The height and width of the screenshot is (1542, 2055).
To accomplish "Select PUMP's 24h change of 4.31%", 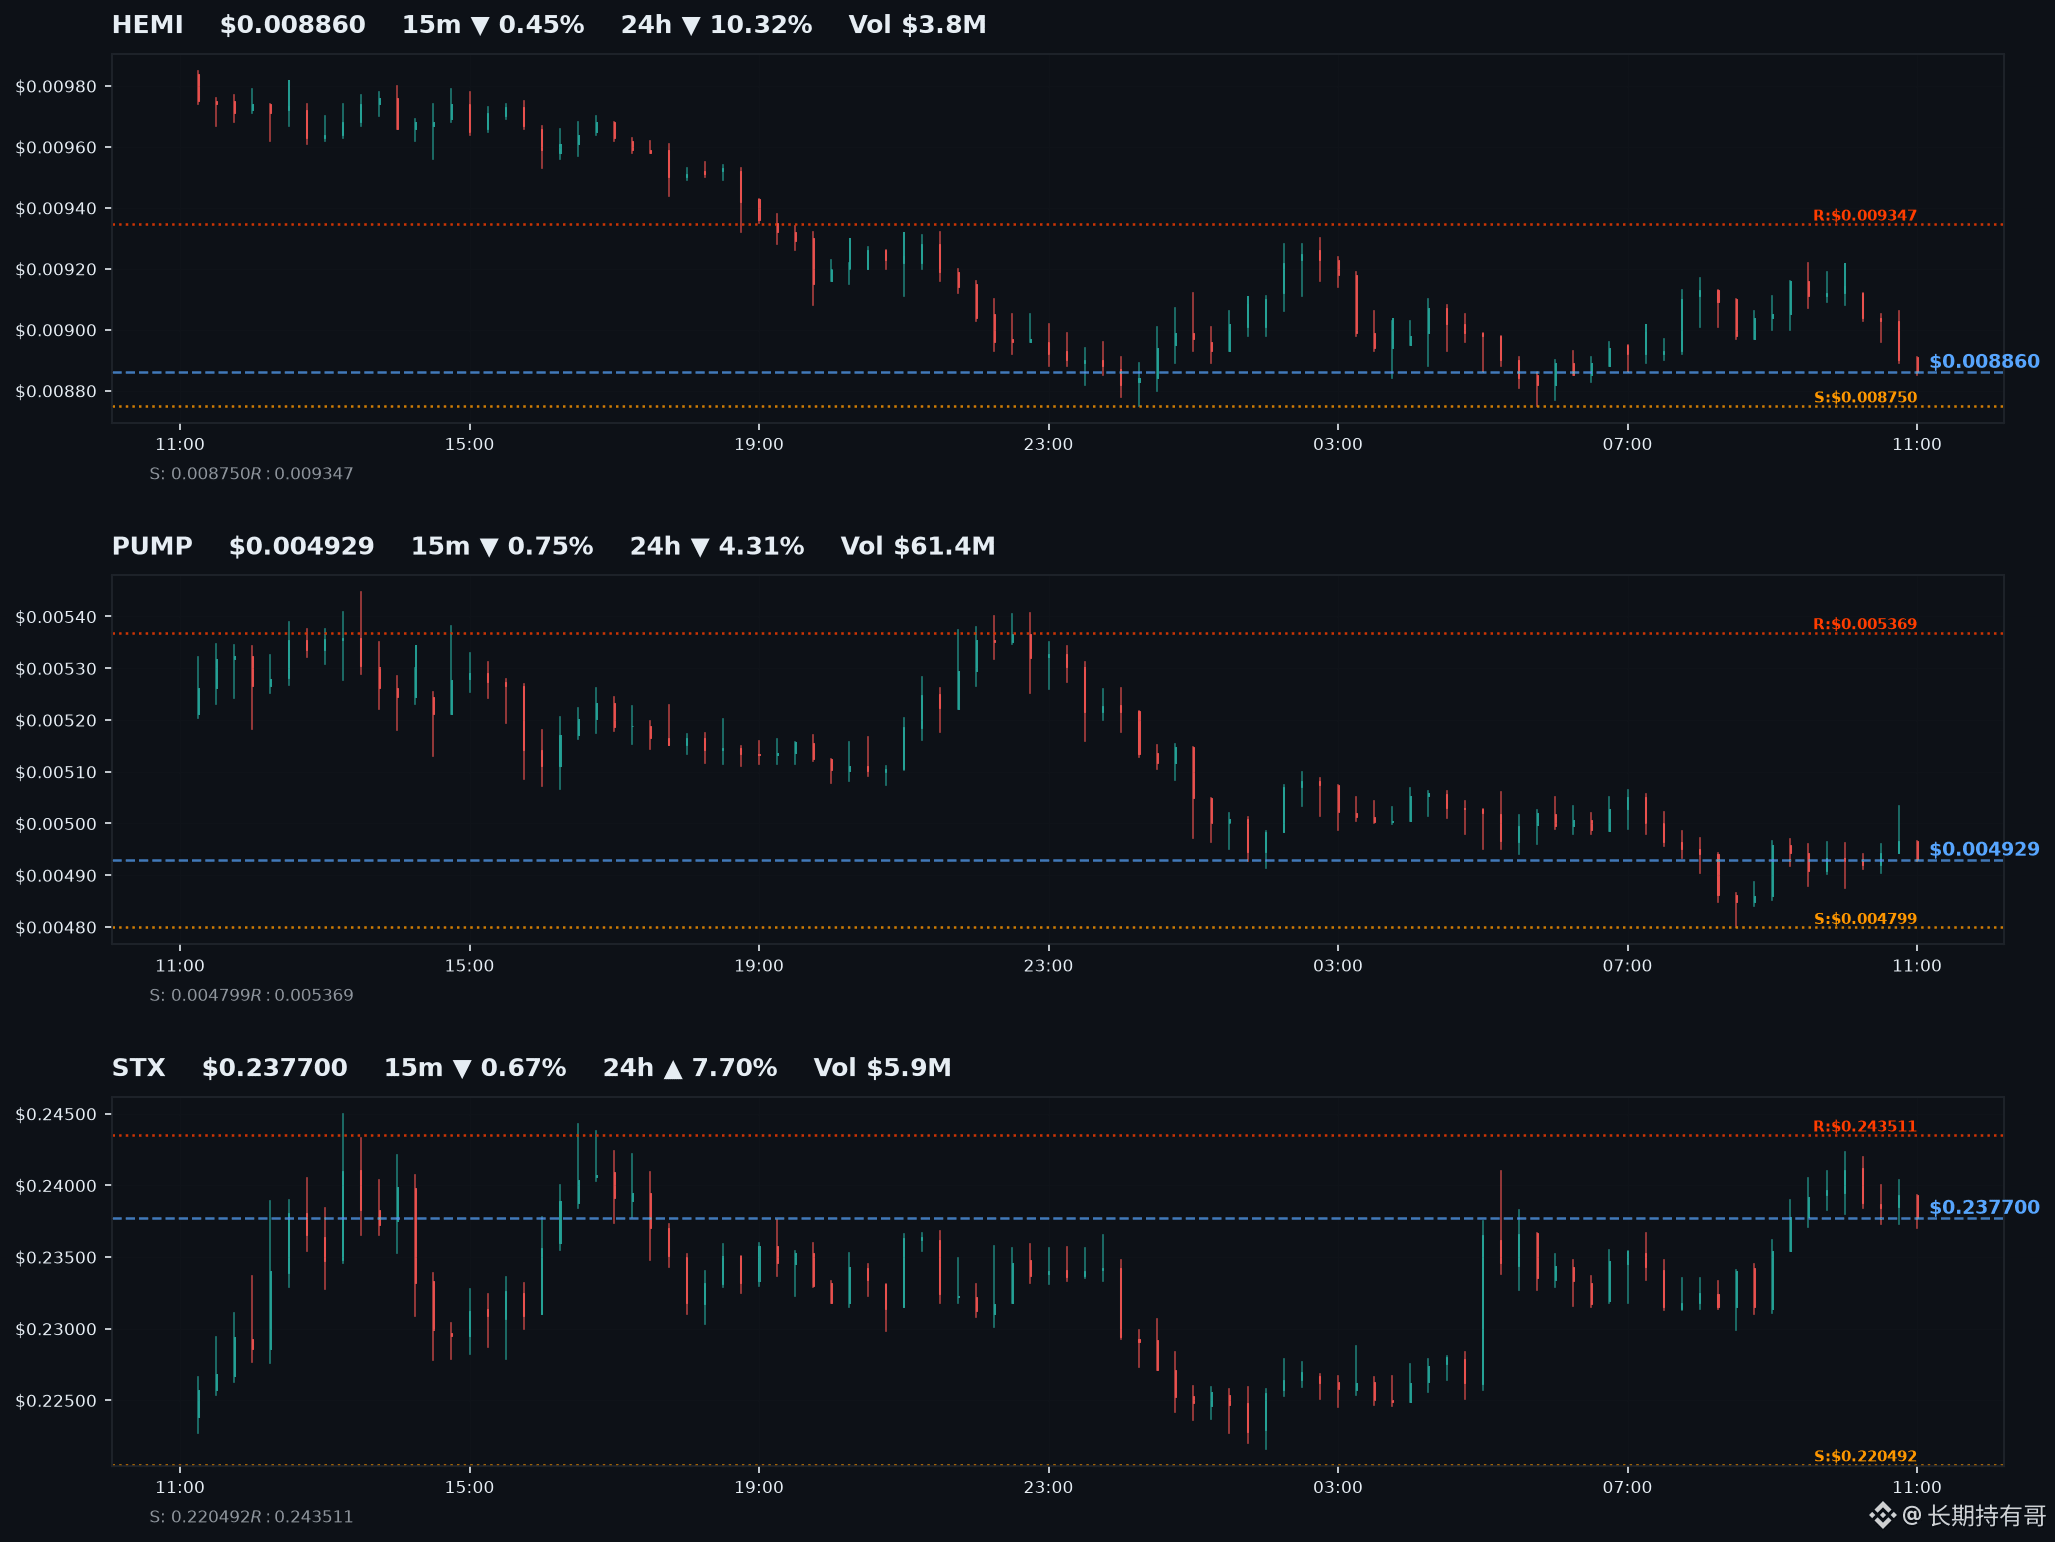I will 717,546.
